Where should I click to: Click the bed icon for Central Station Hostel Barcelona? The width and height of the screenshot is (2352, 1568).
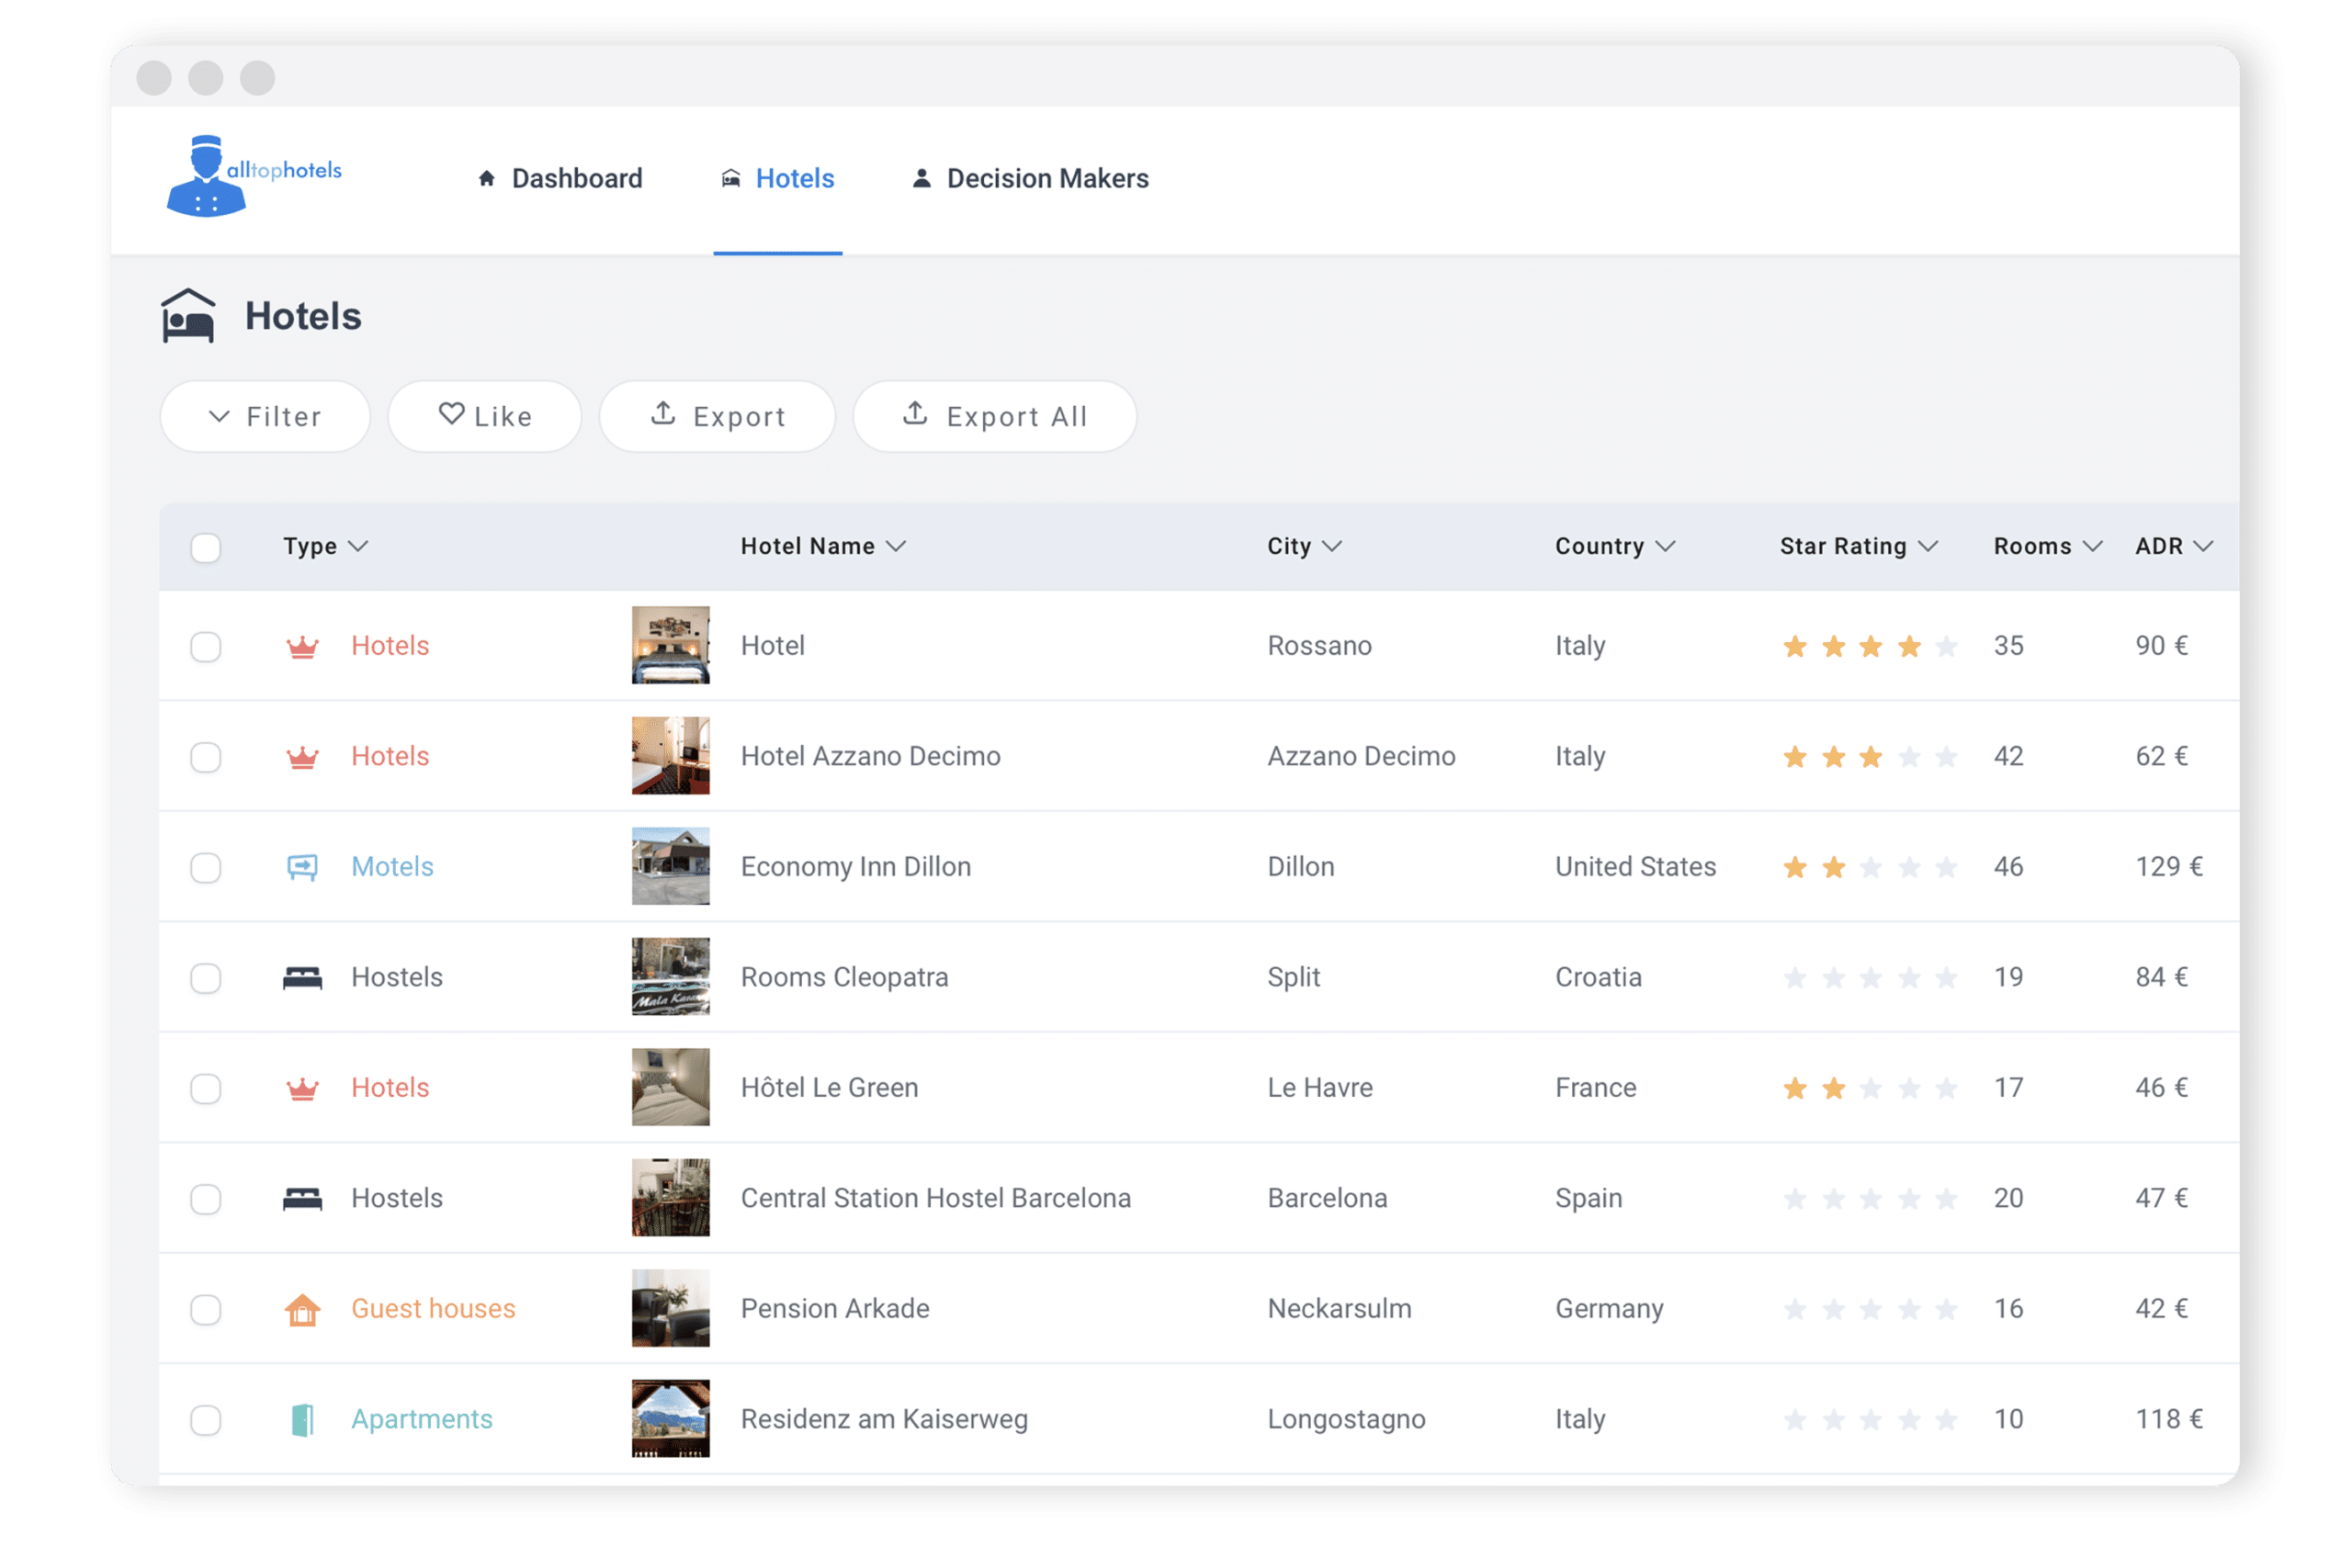click(x=302, y=1198)
